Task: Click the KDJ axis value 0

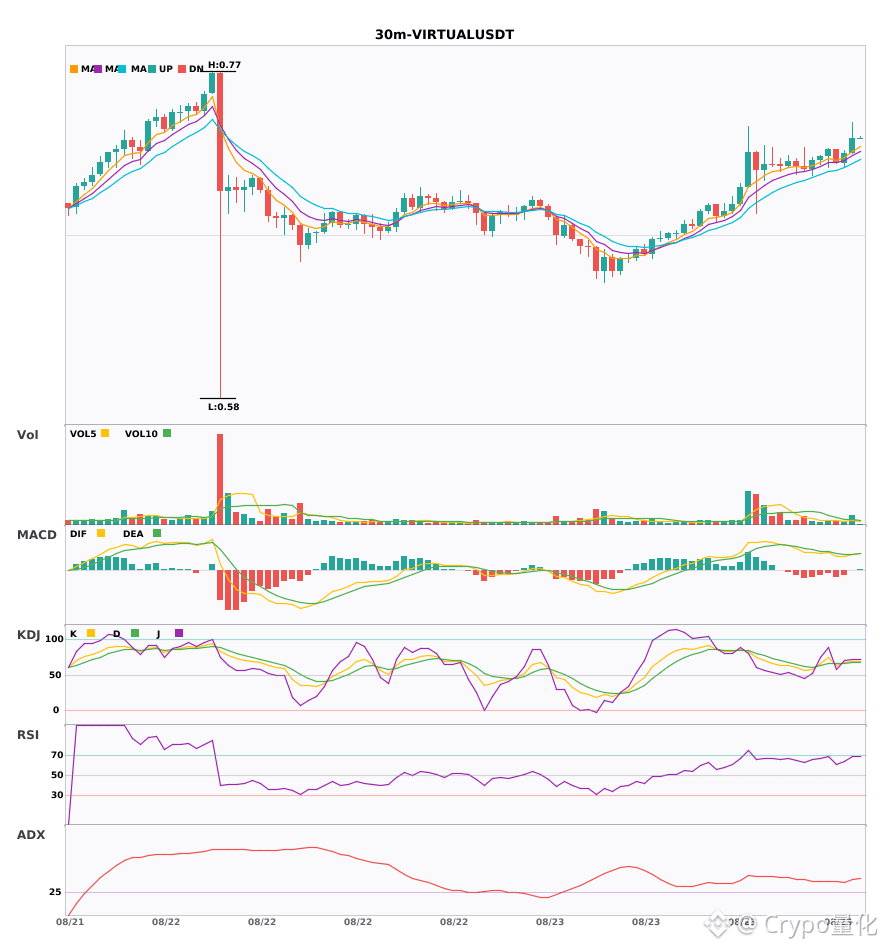Action: click(56, 710)
